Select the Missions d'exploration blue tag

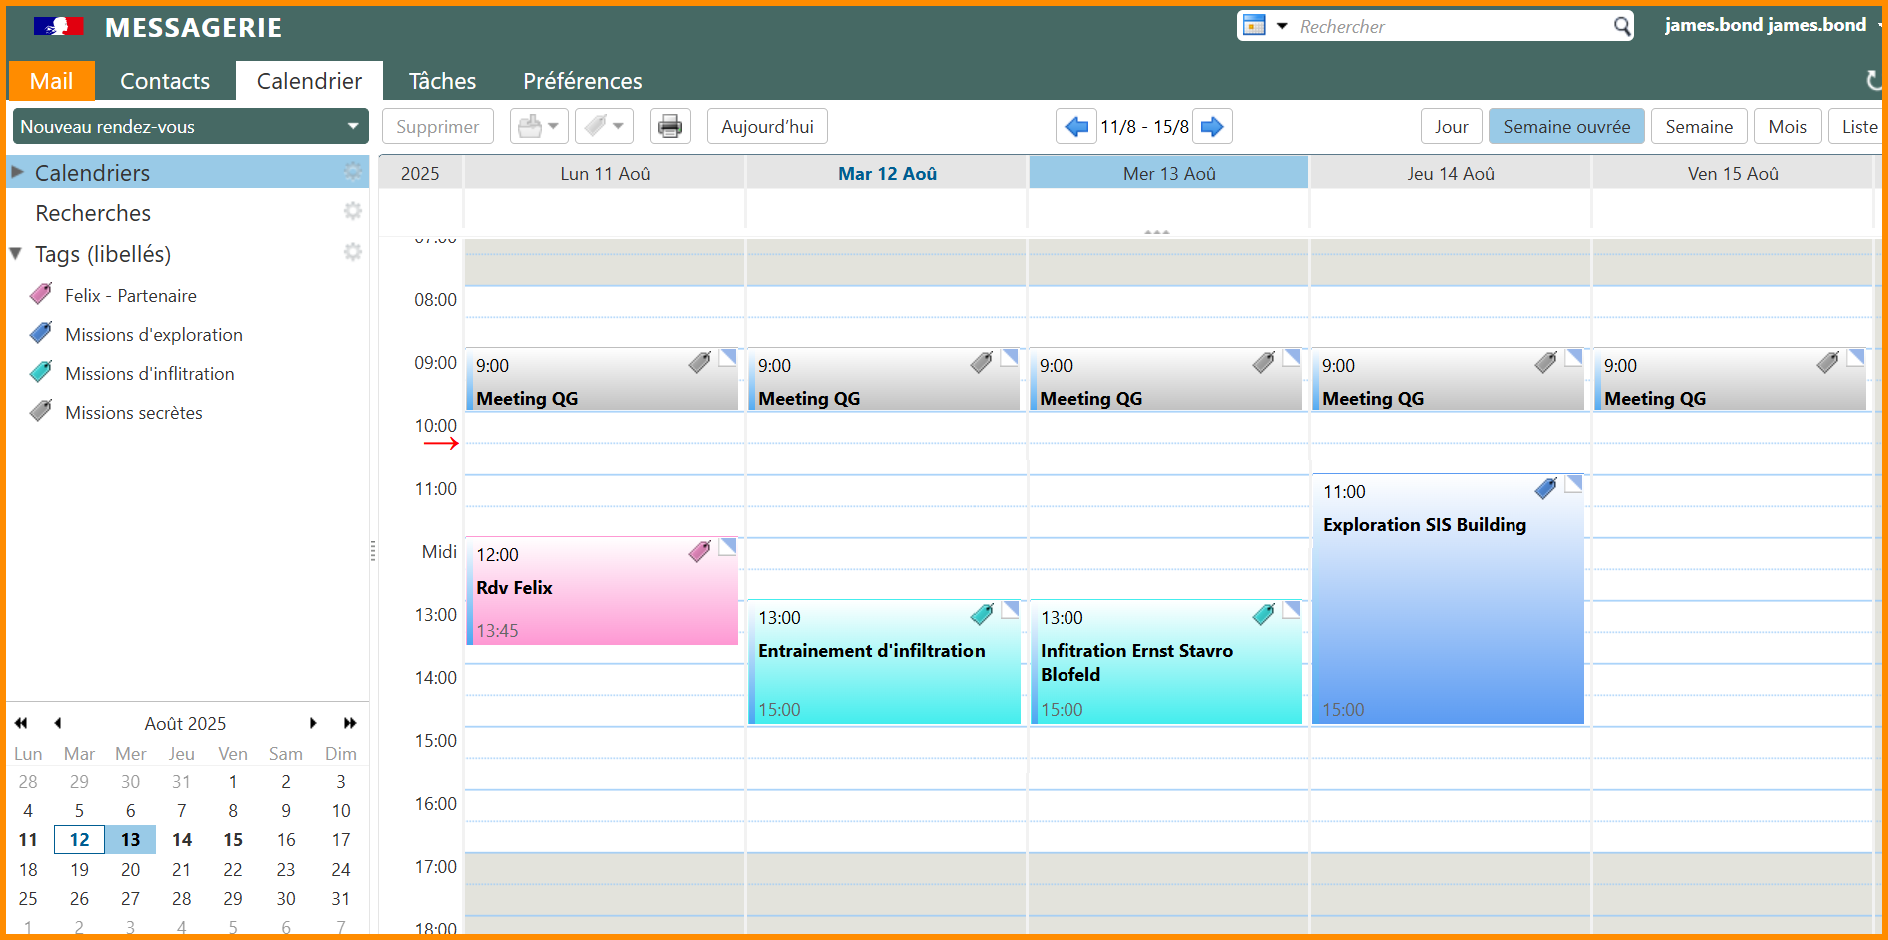(x=153, y=335)
